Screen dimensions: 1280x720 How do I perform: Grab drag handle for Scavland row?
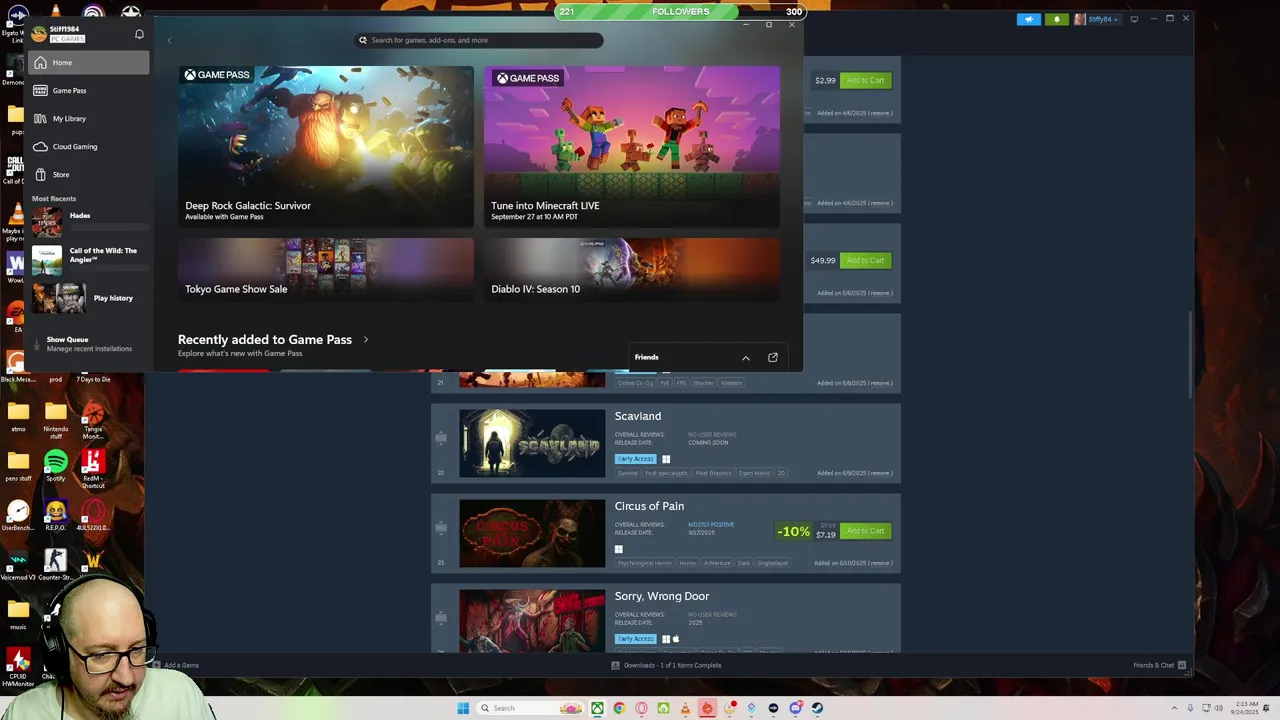[441, 438]
